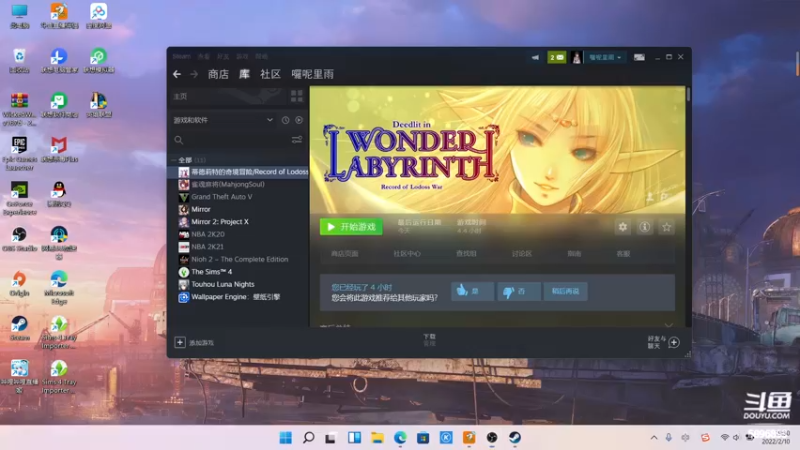Click Steam icon on taskbar

[x=515, y=437]
